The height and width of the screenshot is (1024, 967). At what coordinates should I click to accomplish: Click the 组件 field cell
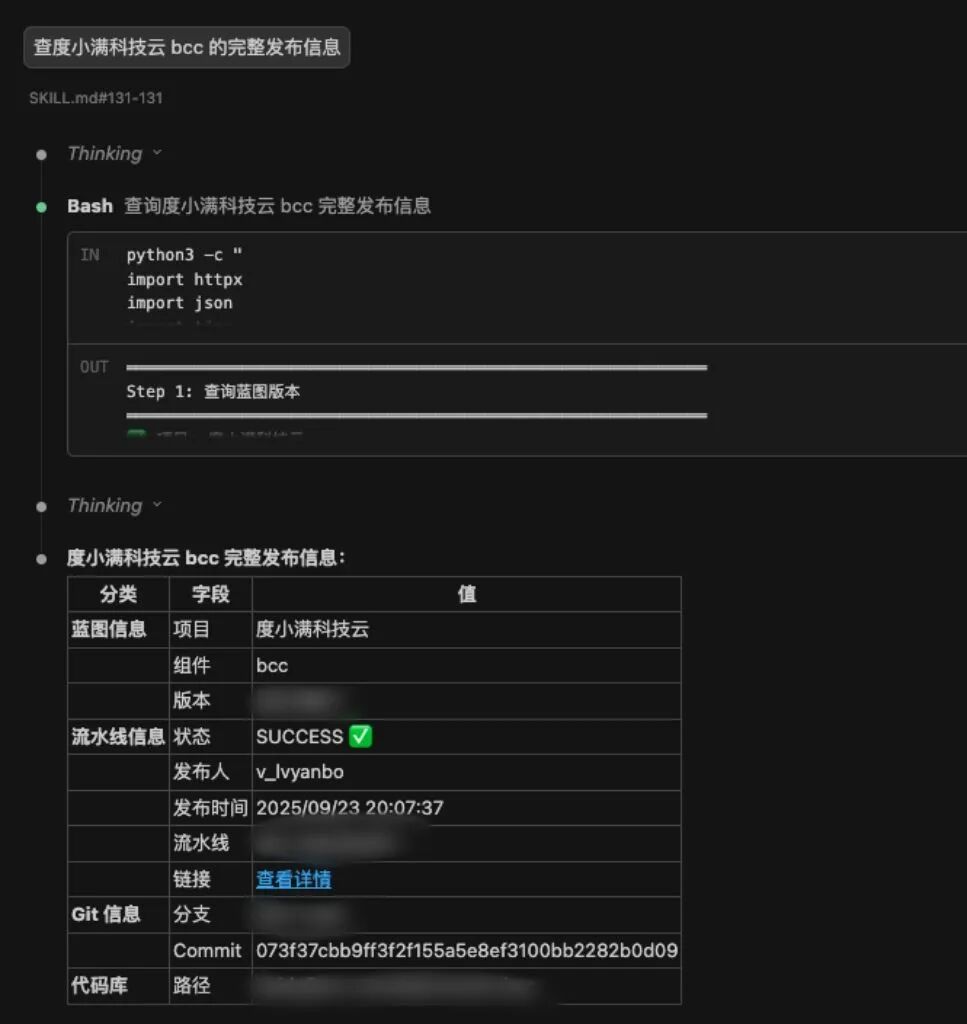click(210, 665)
